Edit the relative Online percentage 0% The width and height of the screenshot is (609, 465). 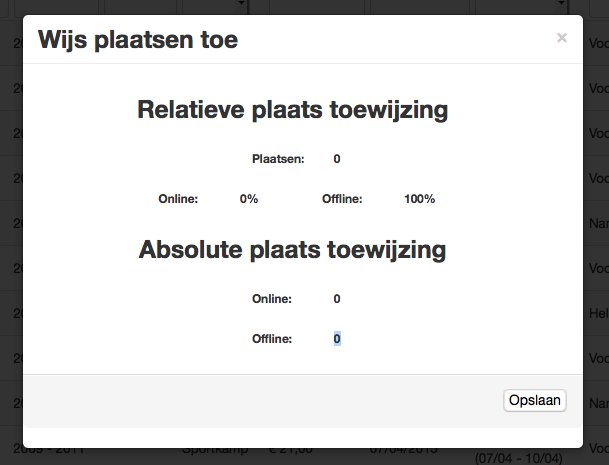[x=249, y=199]
